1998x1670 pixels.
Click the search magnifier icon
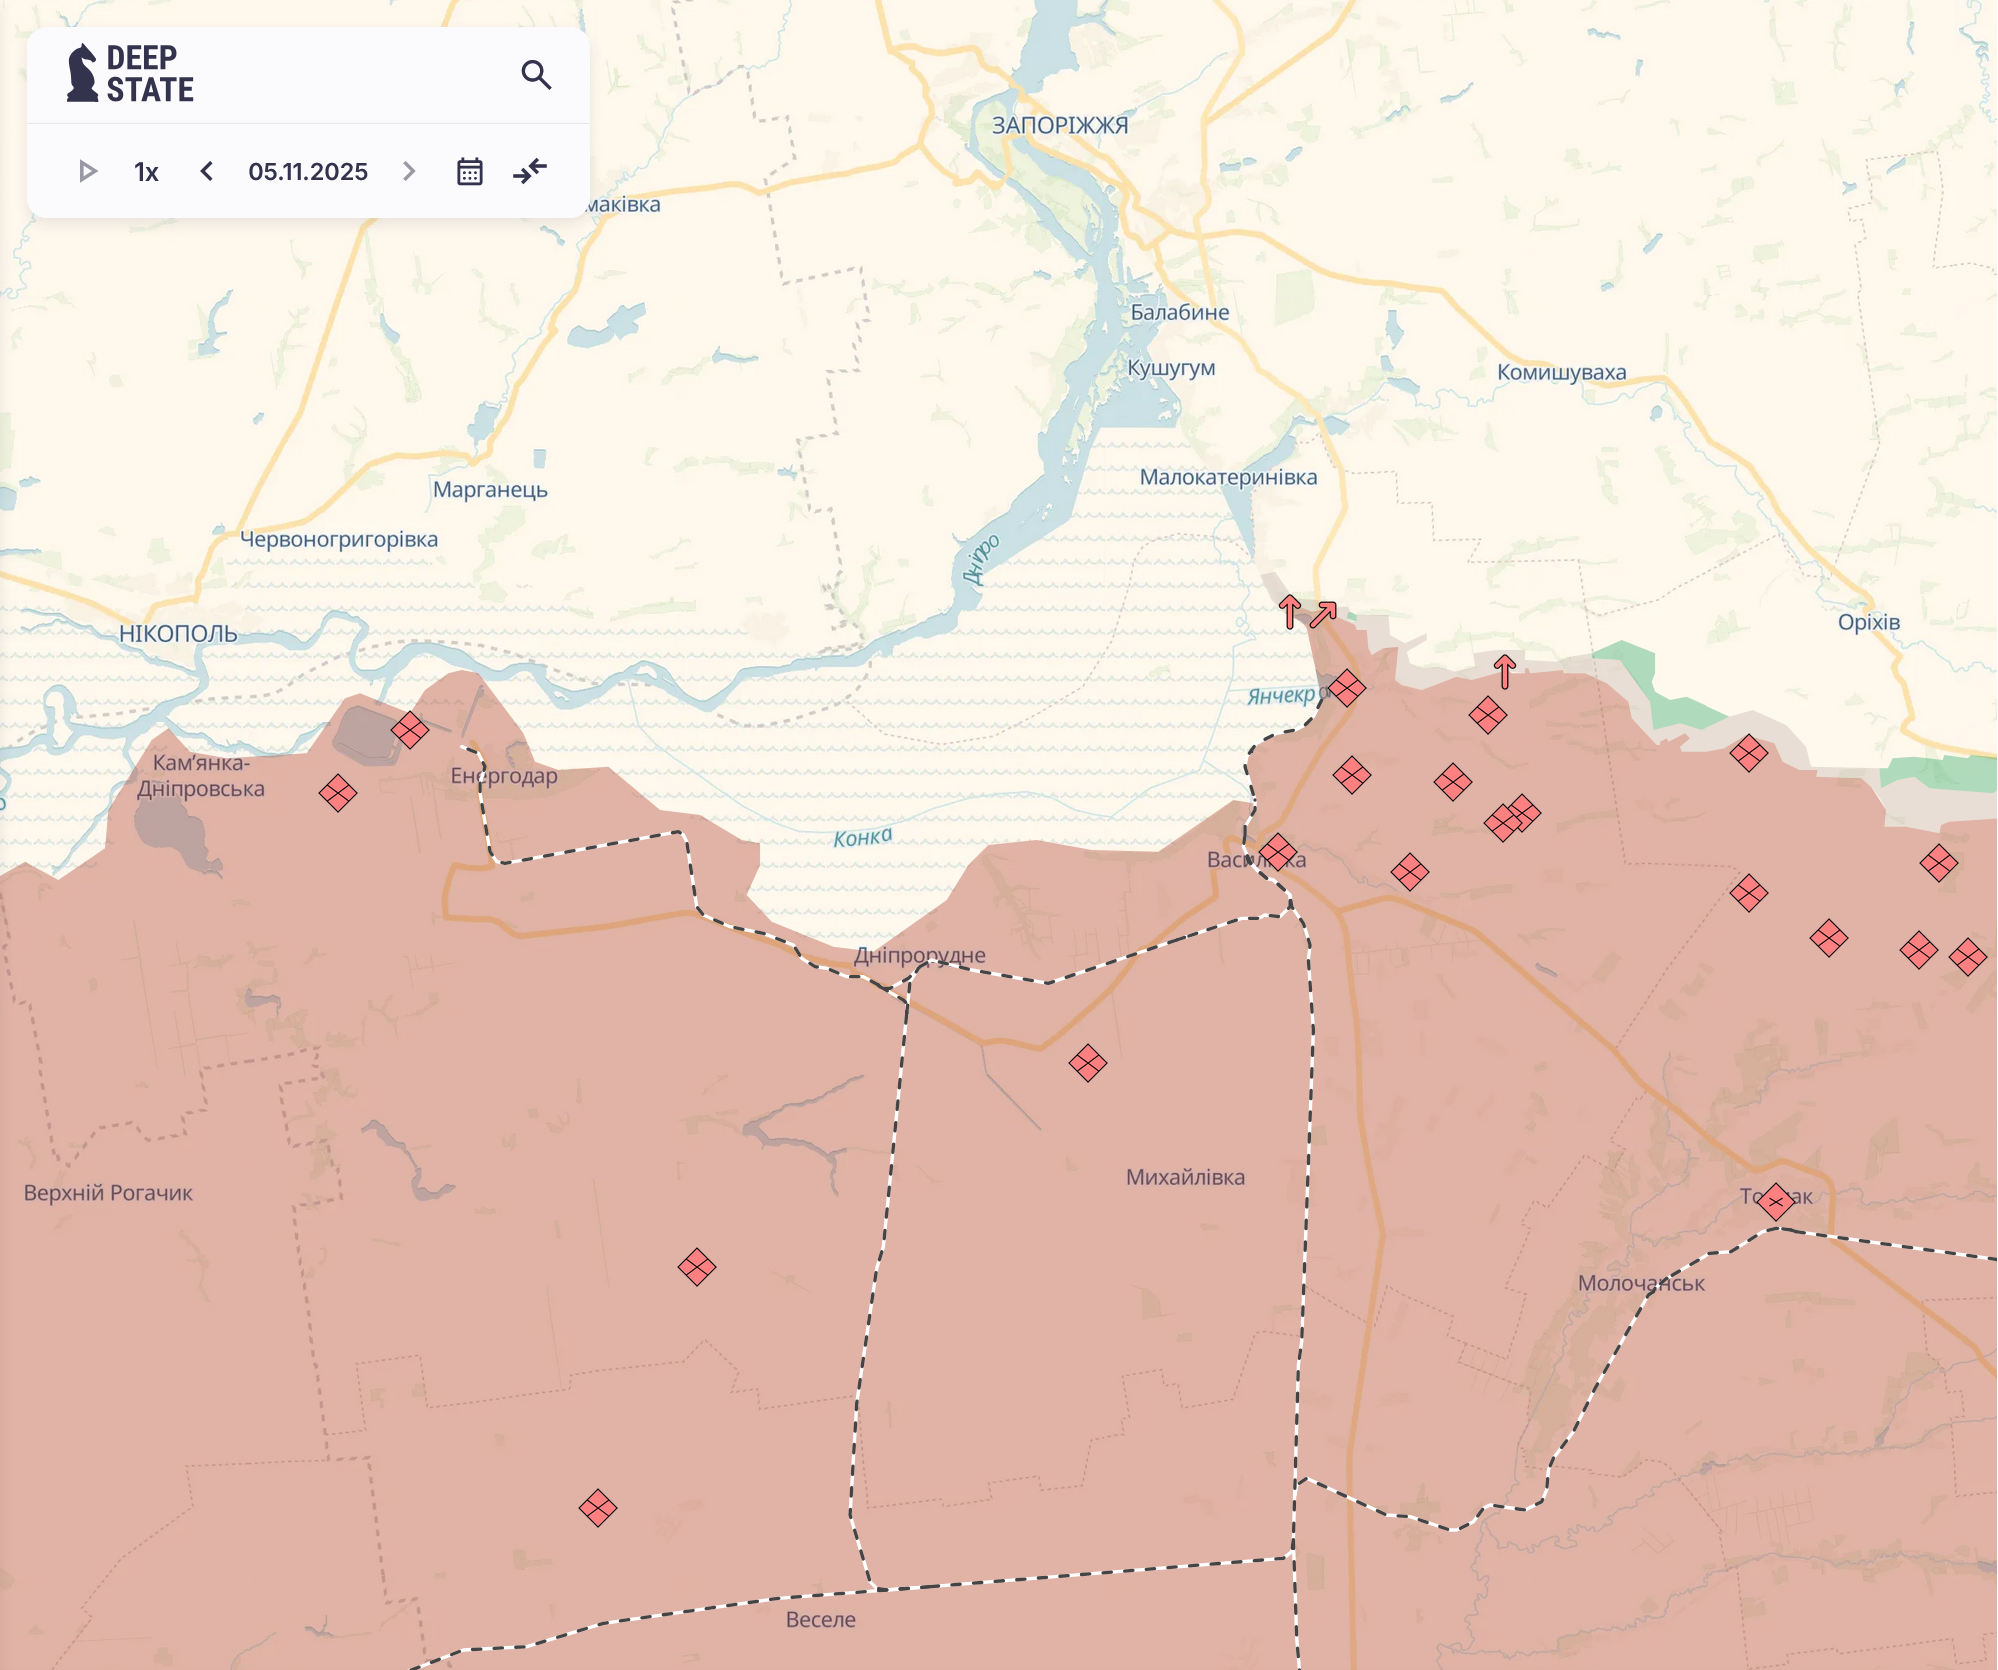[x=536, y=75]
